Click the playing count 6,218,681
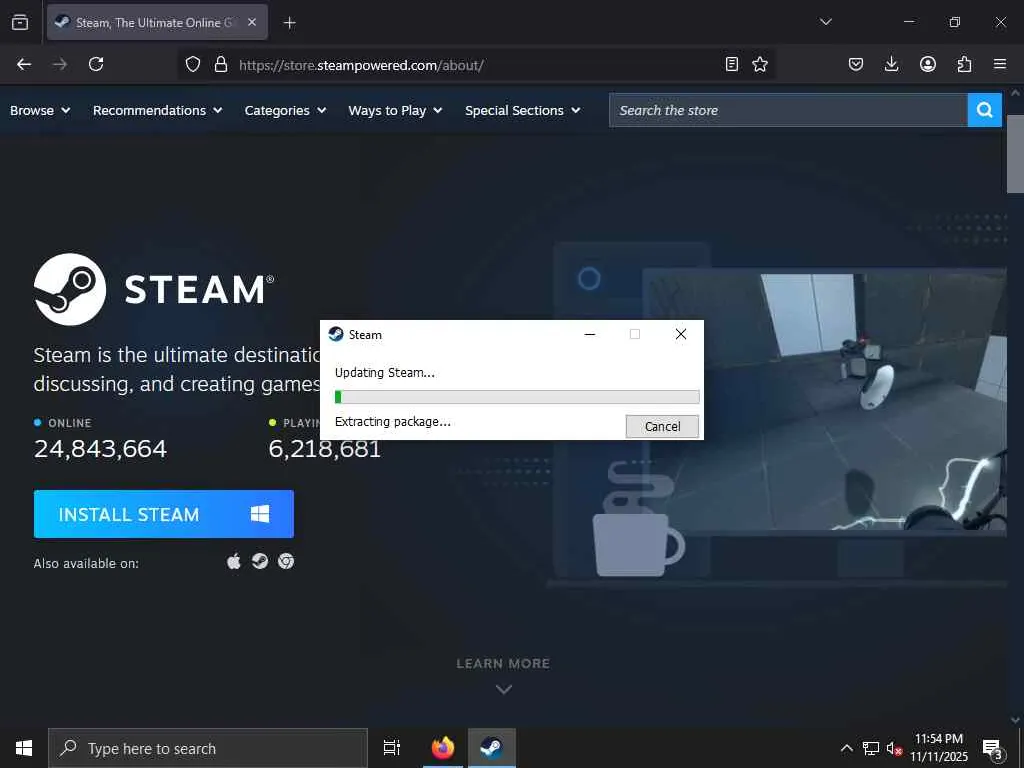The image size is (1024, 768). (x=325, y=449)
